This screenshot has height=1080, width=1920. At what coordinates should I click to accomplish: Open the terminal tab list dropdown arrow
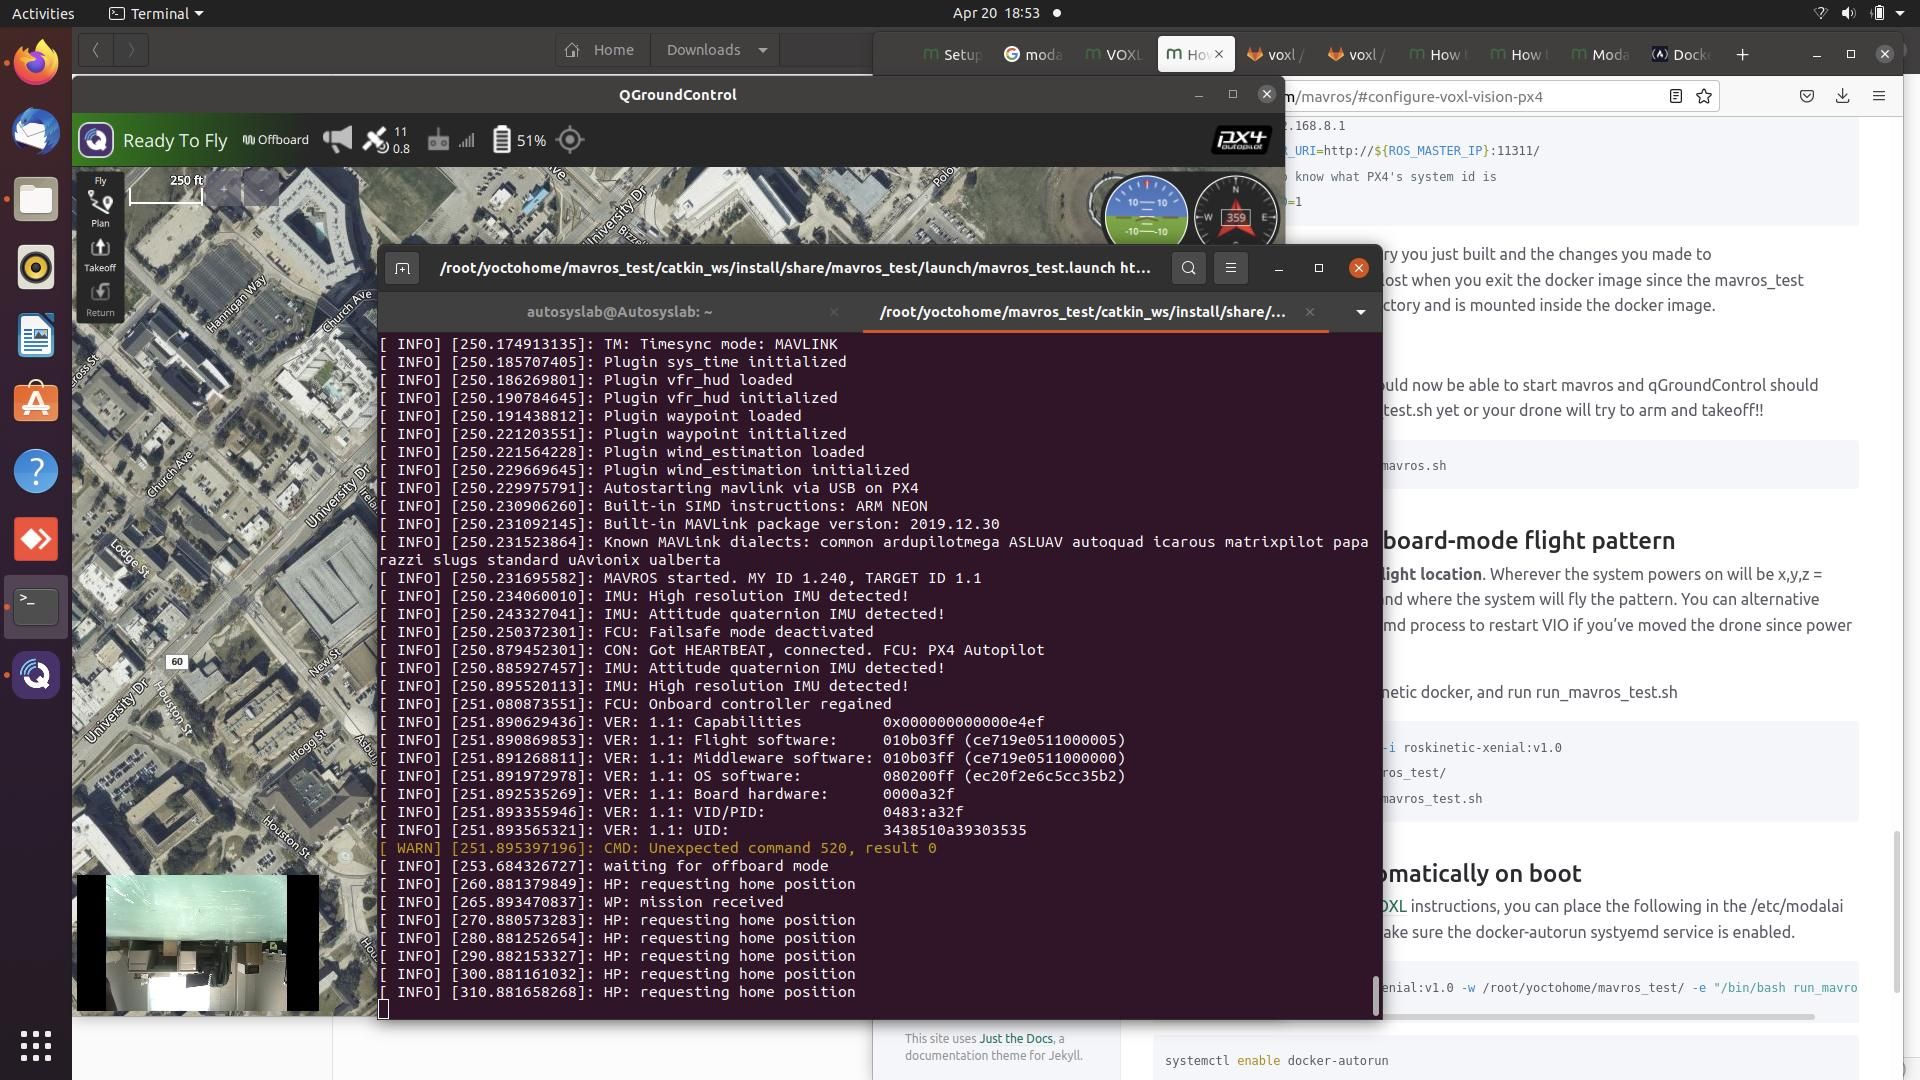tap(1360, 312)
